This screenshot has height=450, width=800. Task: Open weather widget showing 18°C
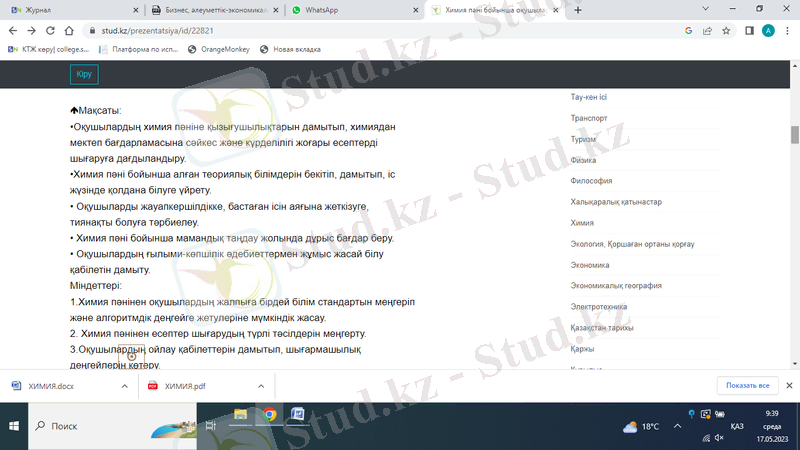coord(641,427)
